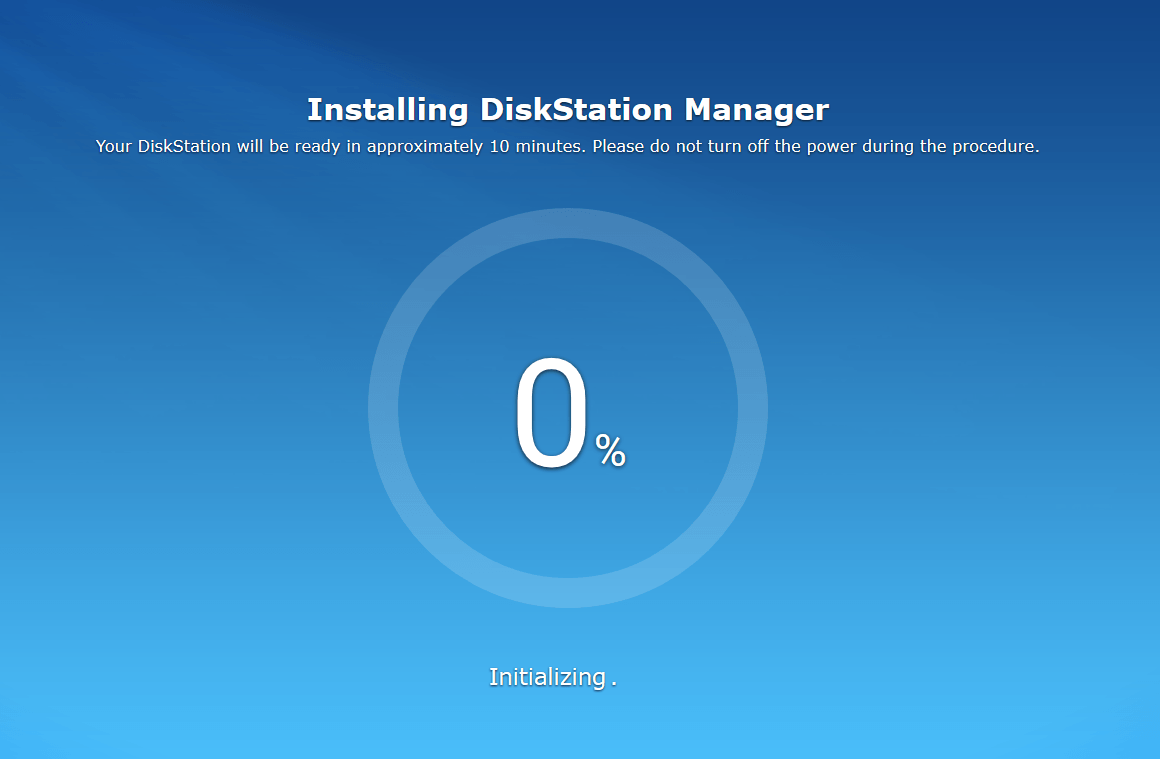Click the left side of the progress ring

point(383,408)
